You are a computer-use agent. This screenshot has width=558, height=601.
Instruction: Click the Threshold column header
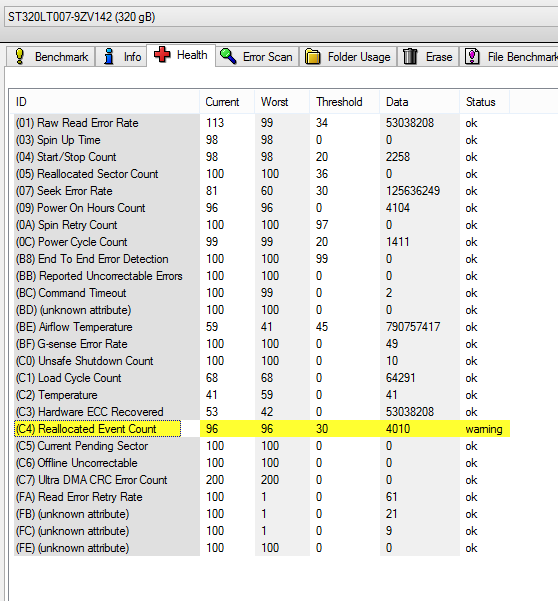(x=344, y=102)
